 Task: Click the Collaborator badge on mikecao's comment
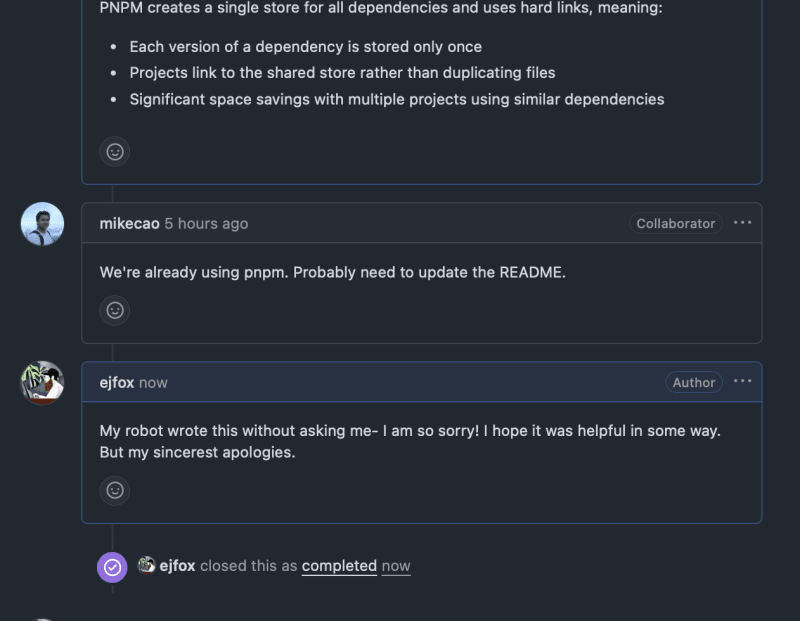(x=675, y=223)
